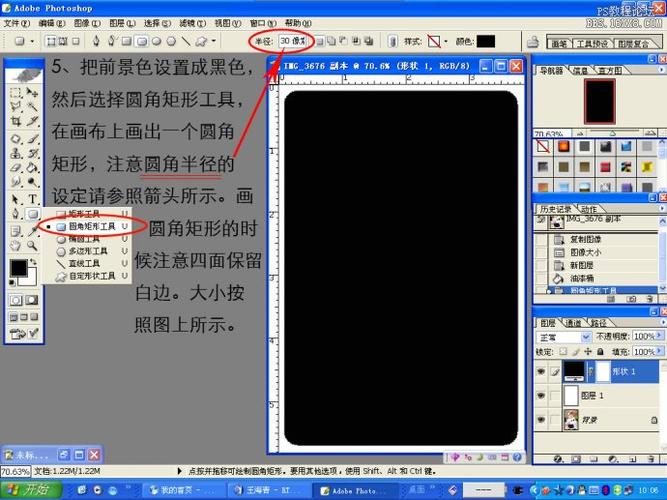The height and width of the screenshot is (500, 667).
Task: Choose Custom Shape in options bar
Action: pyautogui.click(x=201, y=41)
